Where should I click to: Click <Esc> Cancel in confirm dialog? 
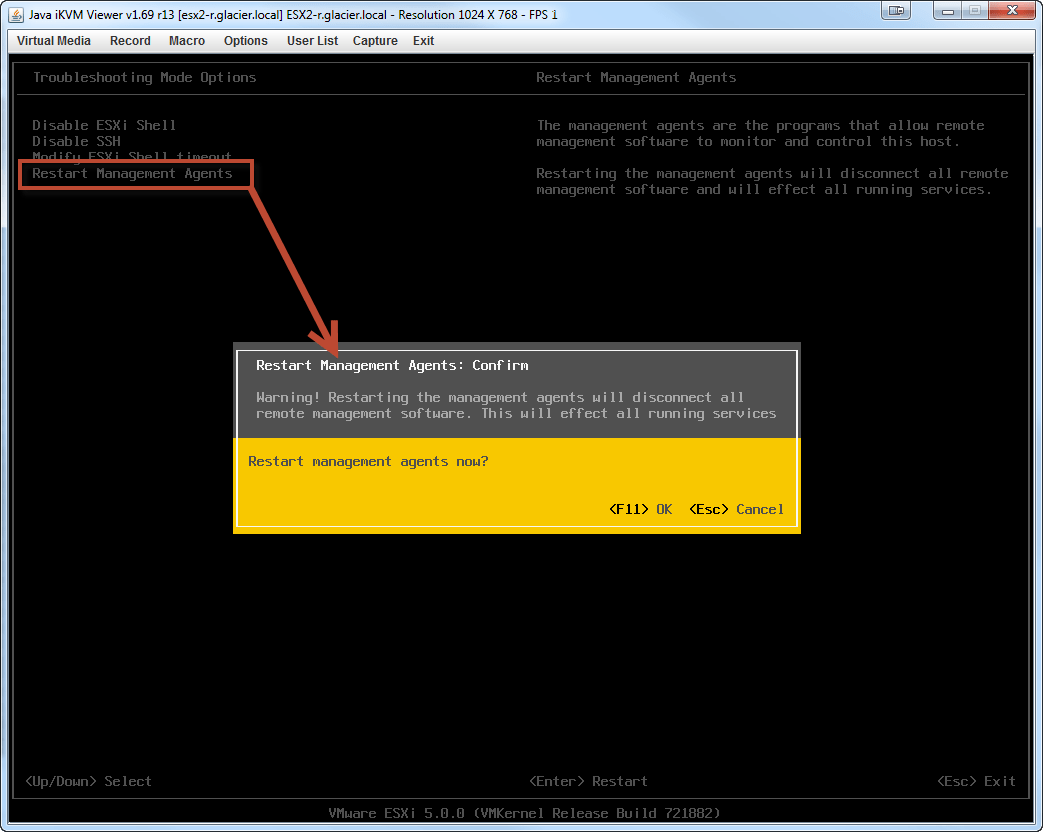pyautogui.click(x=736, y=509)
